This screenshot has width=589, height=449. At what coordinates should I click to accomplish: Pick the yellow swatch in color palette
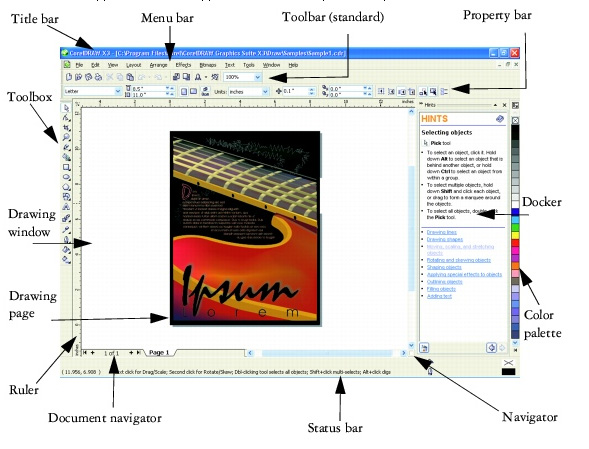515,235
